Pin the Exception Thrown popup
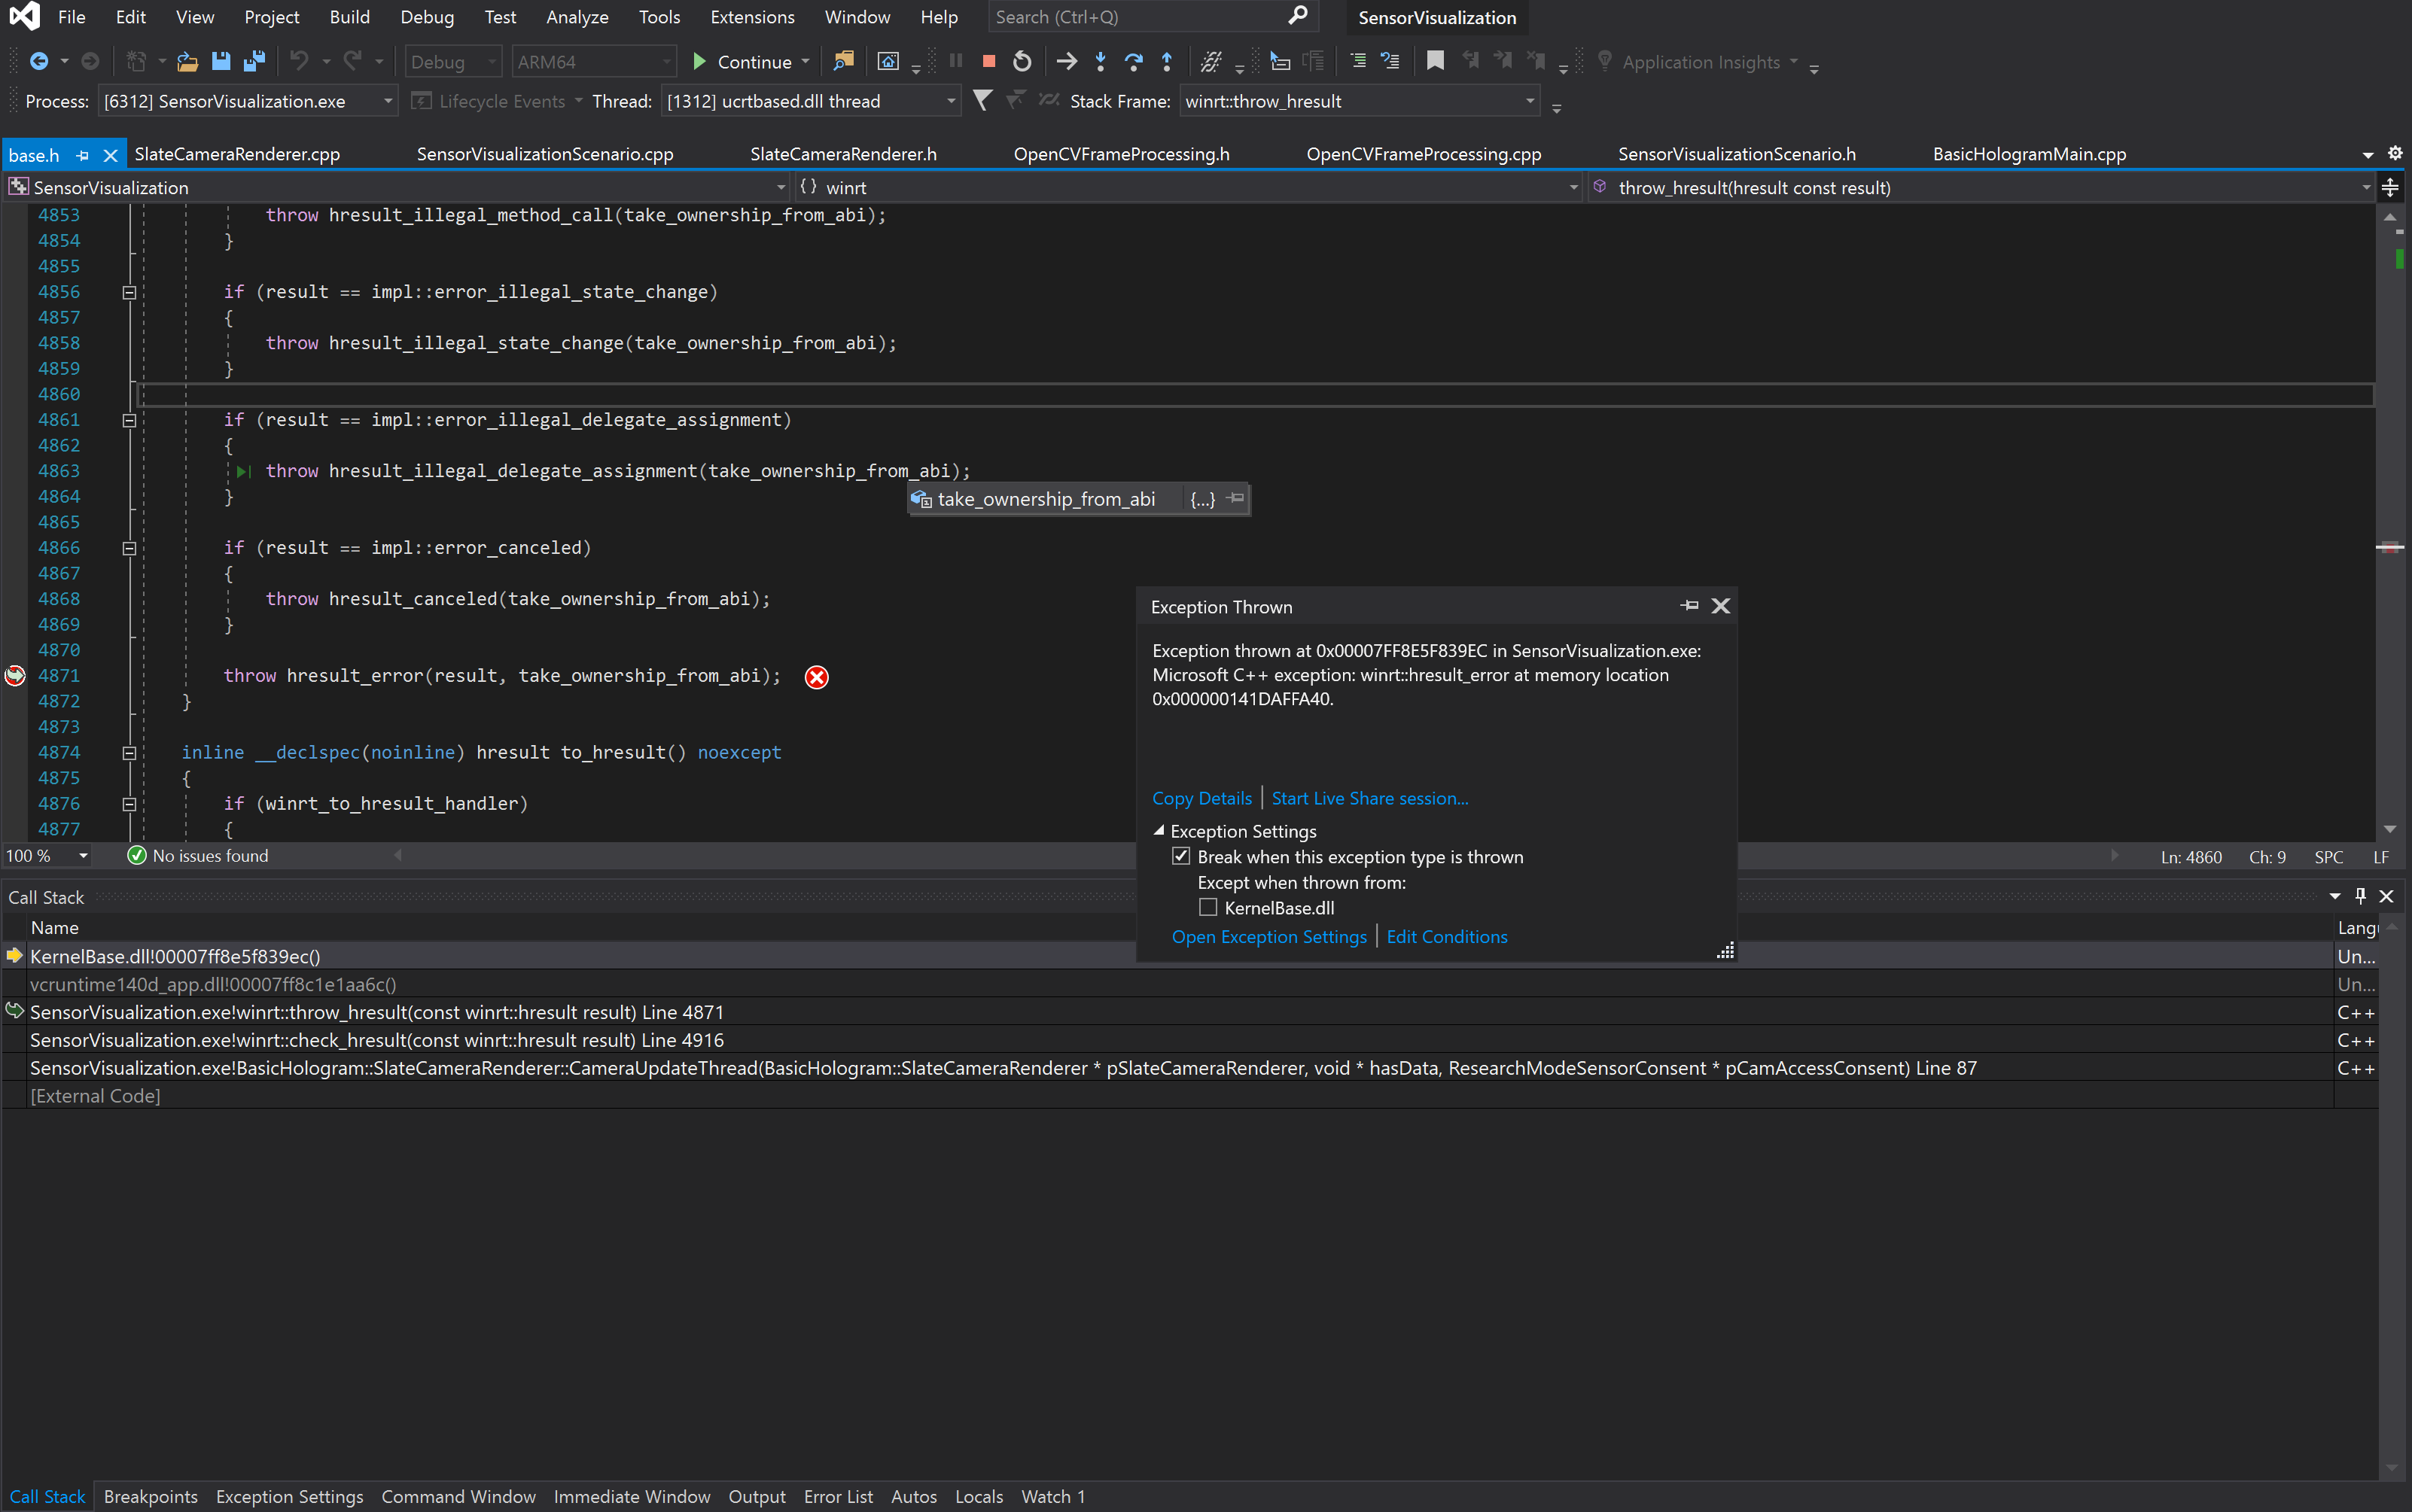2412x1512 pixels. [1689, 606]
